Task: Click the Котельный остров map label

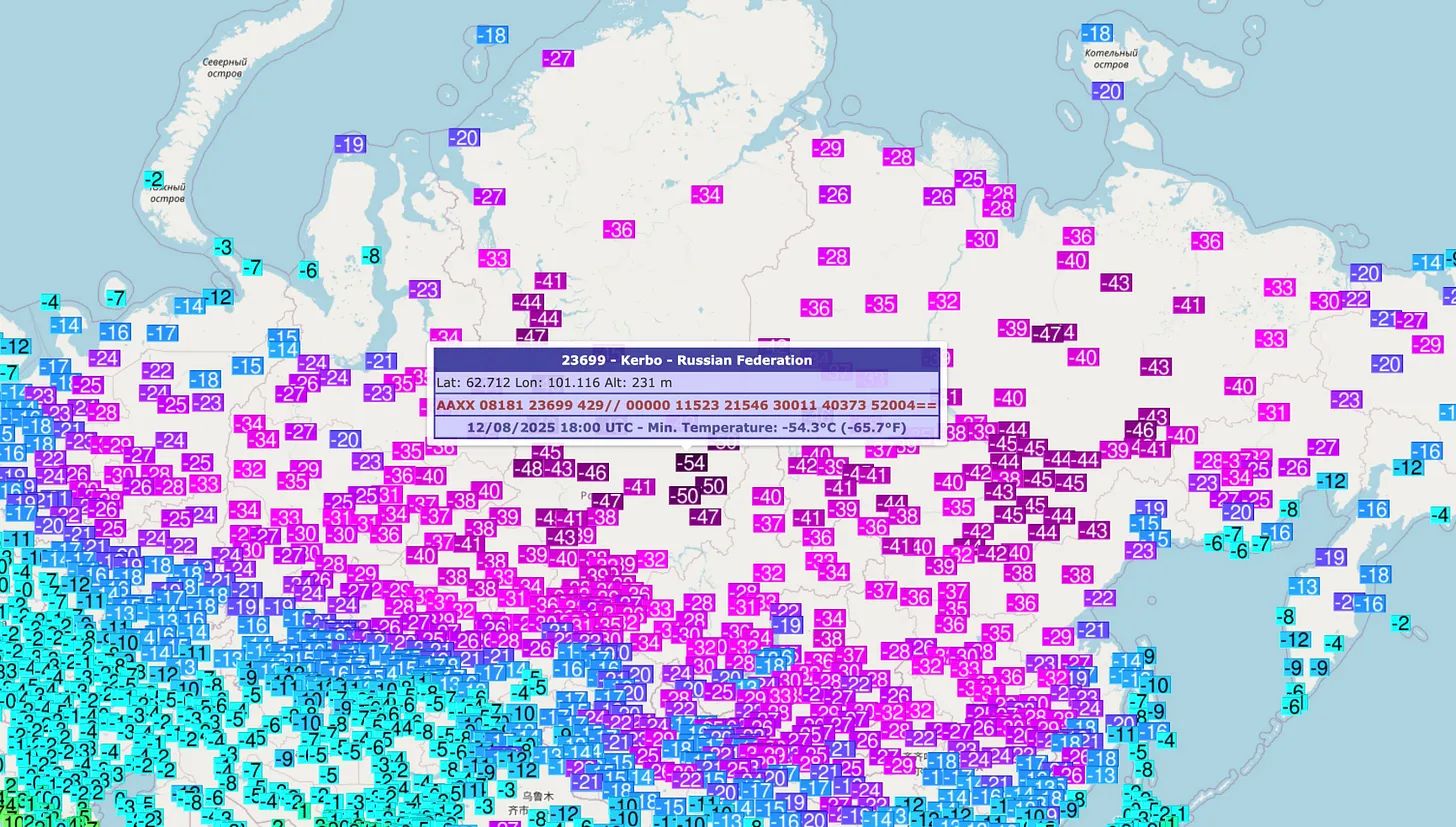Action: pyautogui.click(x=1111, y=59)
